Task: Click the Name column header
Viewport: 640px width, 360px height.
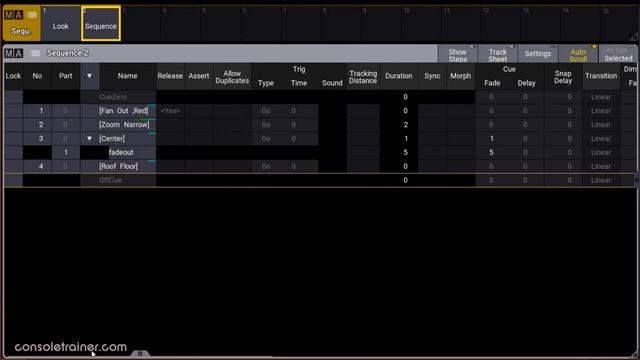Action: point(127,76)
